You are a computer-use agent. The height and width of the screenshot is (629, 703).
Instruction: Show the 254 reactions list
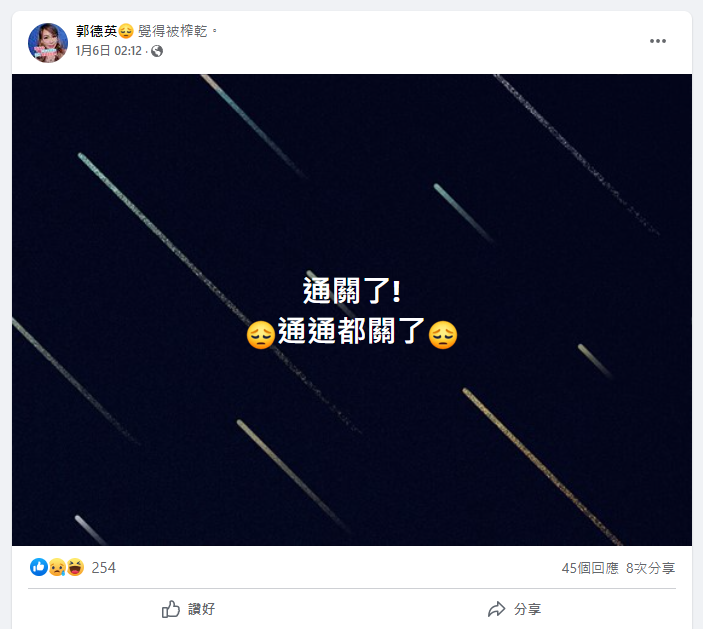[x=104, y=568]
